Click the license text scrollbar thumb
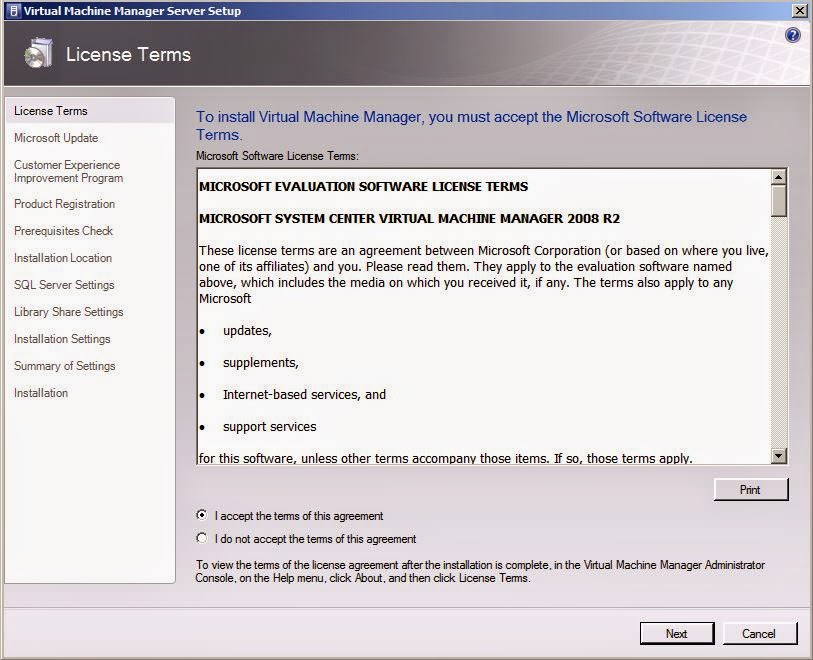Viewport: 813px width, 660px height. [x=778, y=201]
